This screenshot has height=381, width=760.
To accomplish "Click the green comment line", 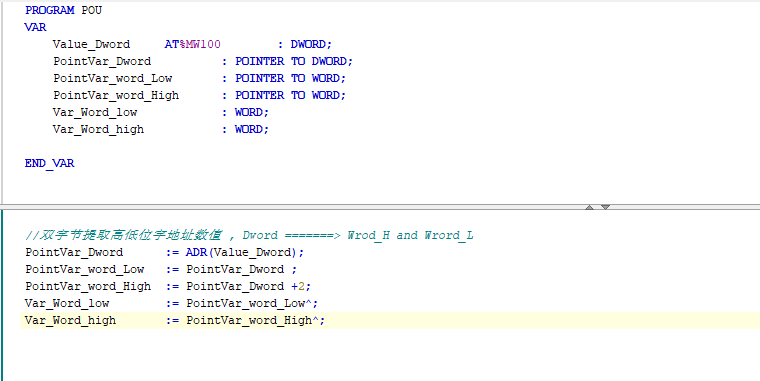I will (x=249, y=235).
